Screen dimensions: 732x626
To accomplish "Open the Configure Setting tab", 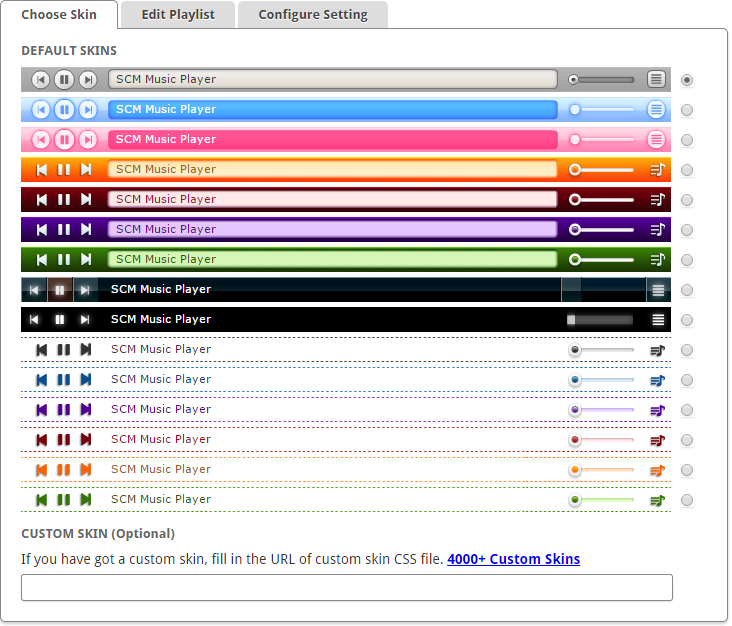I will point(313,14).
